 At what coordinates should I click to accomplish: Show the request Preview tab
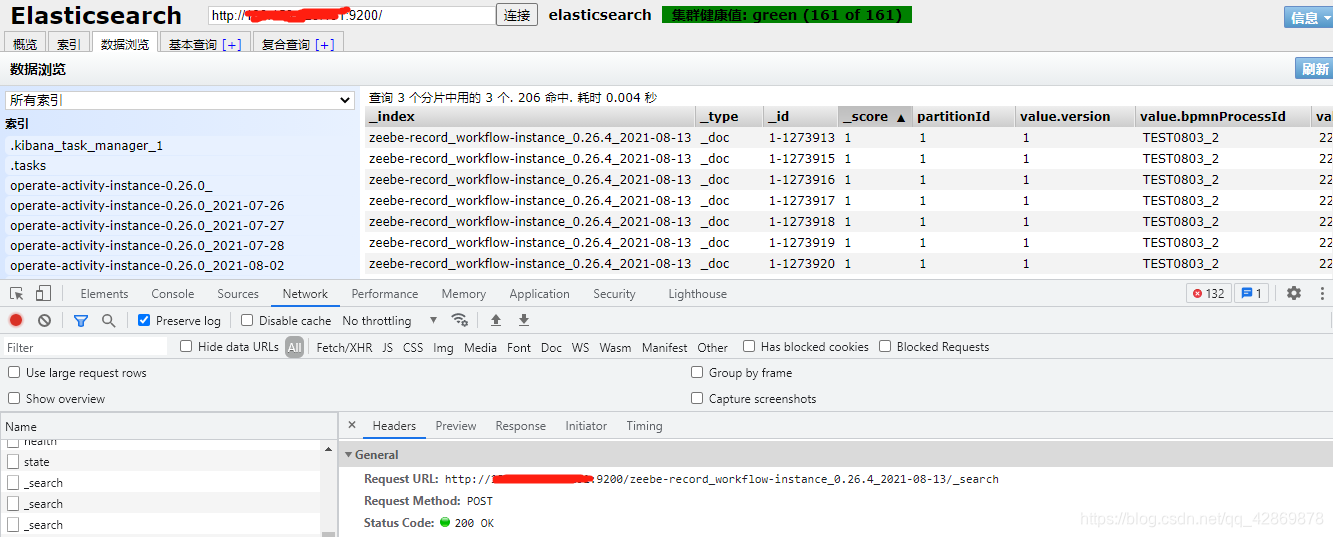coord(456,425)
